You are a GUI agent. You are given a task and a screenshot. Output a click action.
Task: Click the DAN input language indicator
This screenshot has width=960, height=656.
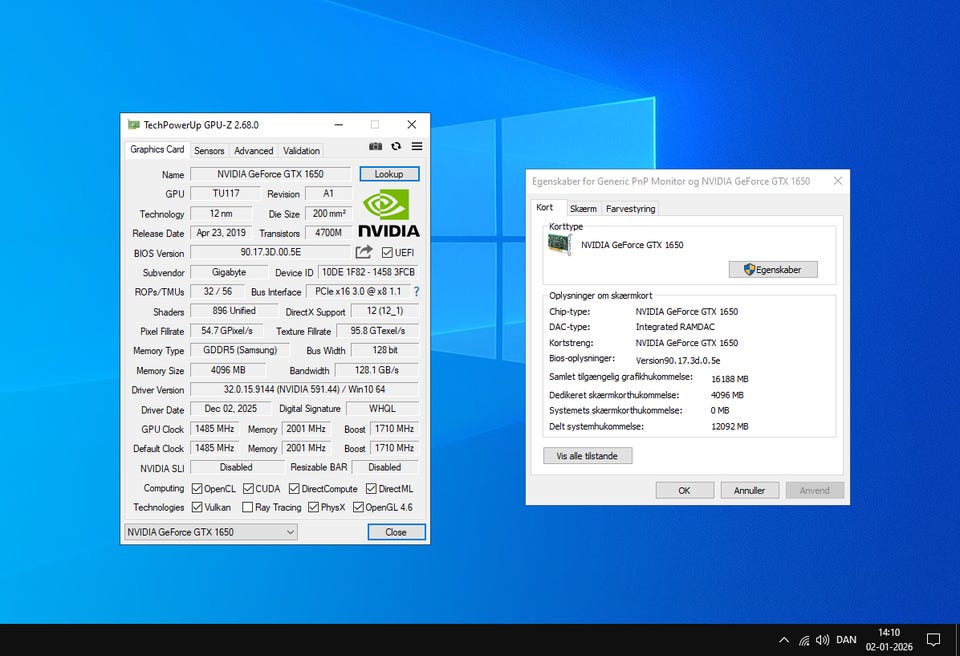pos(846,640)
